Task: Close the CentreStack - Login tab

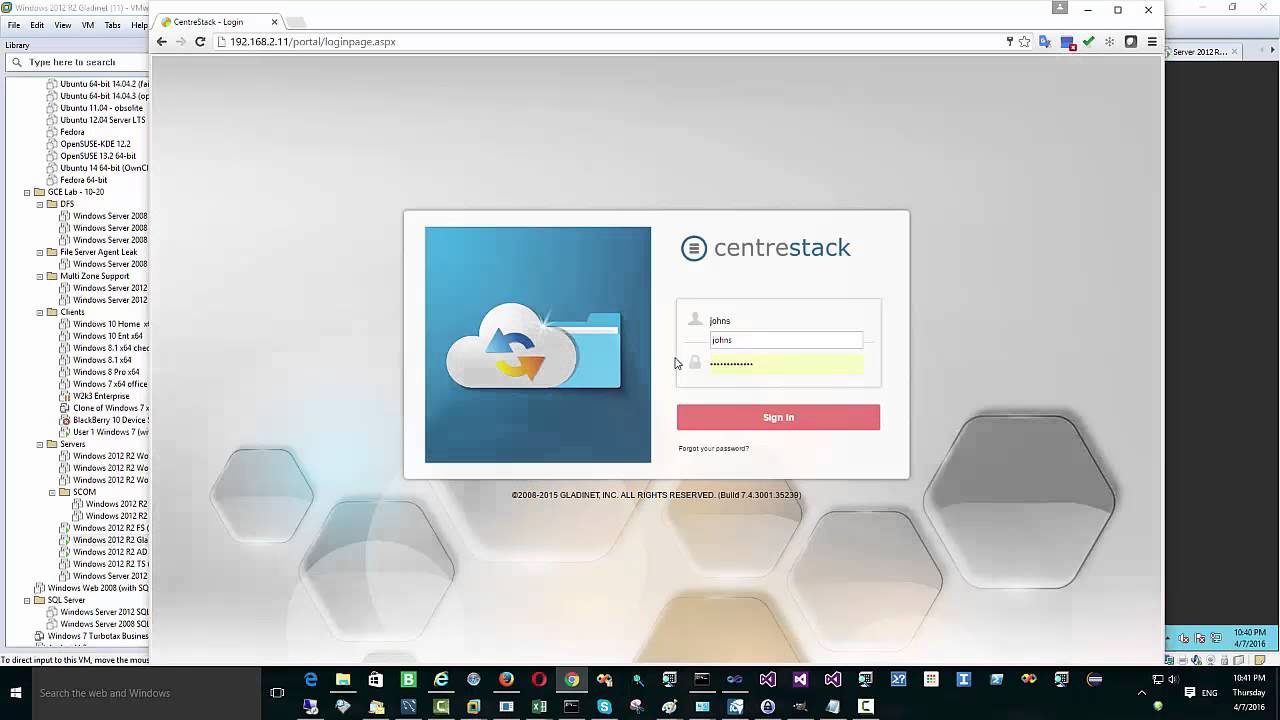Action: 274,22
